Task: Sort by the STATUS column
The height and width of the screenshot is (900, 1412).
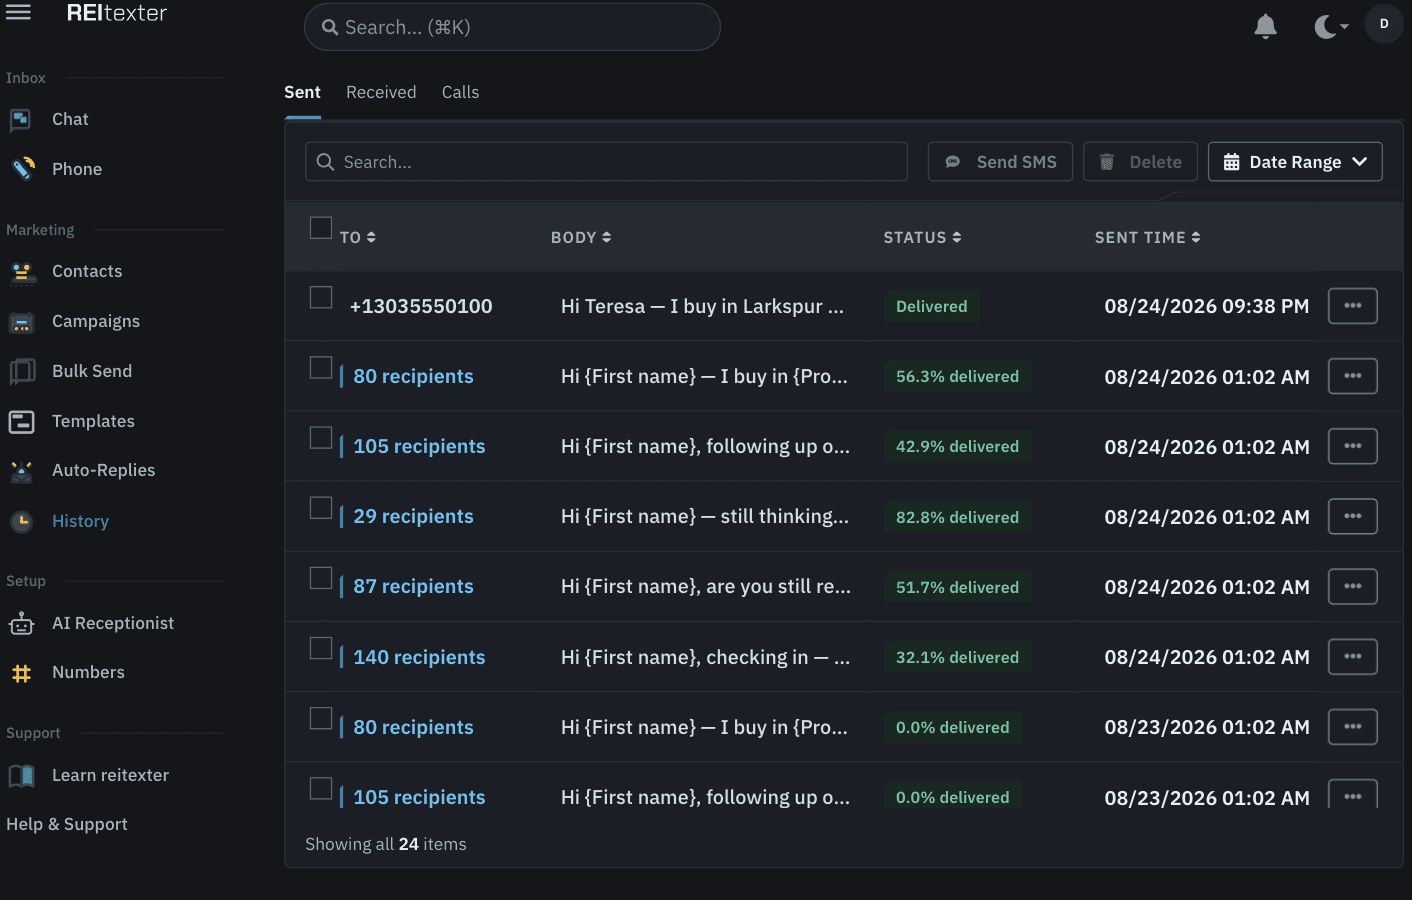Action: (x=922, y=238)
